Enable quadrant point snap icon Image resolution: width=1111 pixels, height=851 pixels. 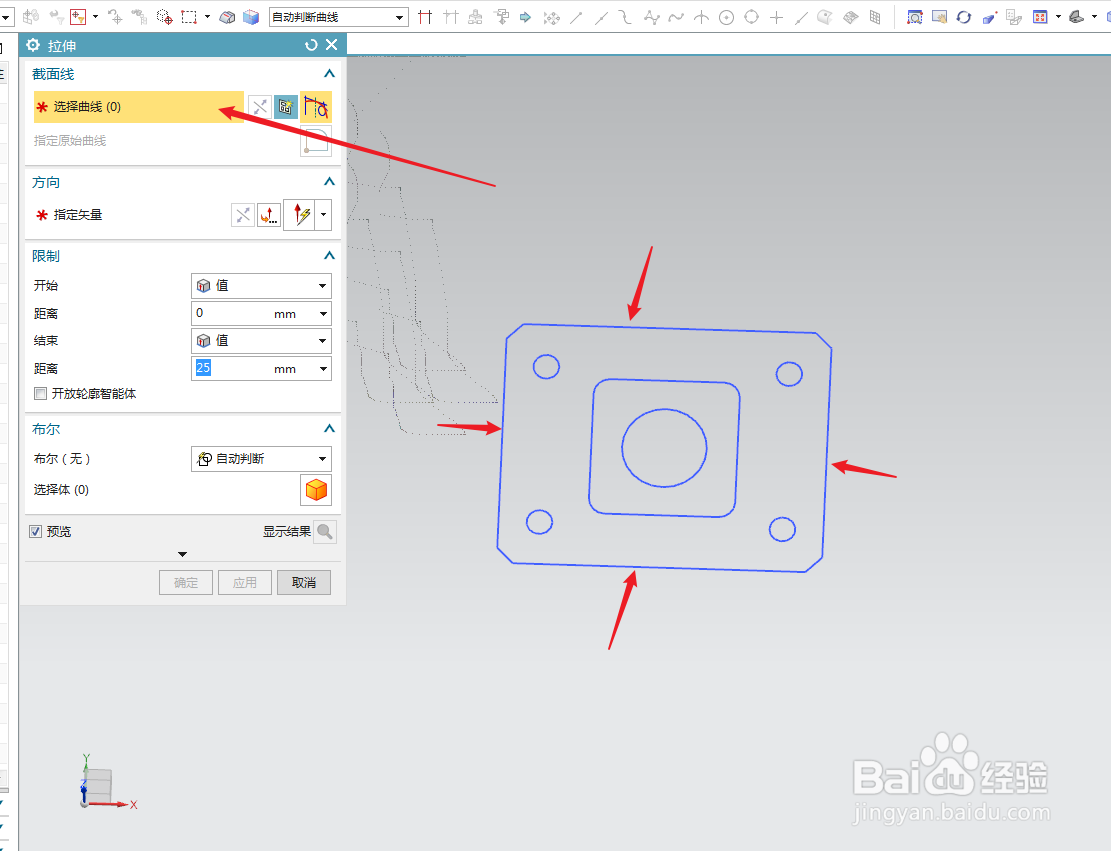point(752,17)
